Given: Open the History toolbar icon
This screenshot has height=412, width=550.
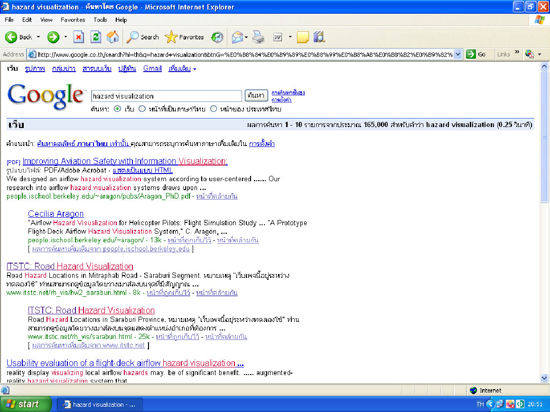Looking at the screenshot, I should click(x=217, y=37).
